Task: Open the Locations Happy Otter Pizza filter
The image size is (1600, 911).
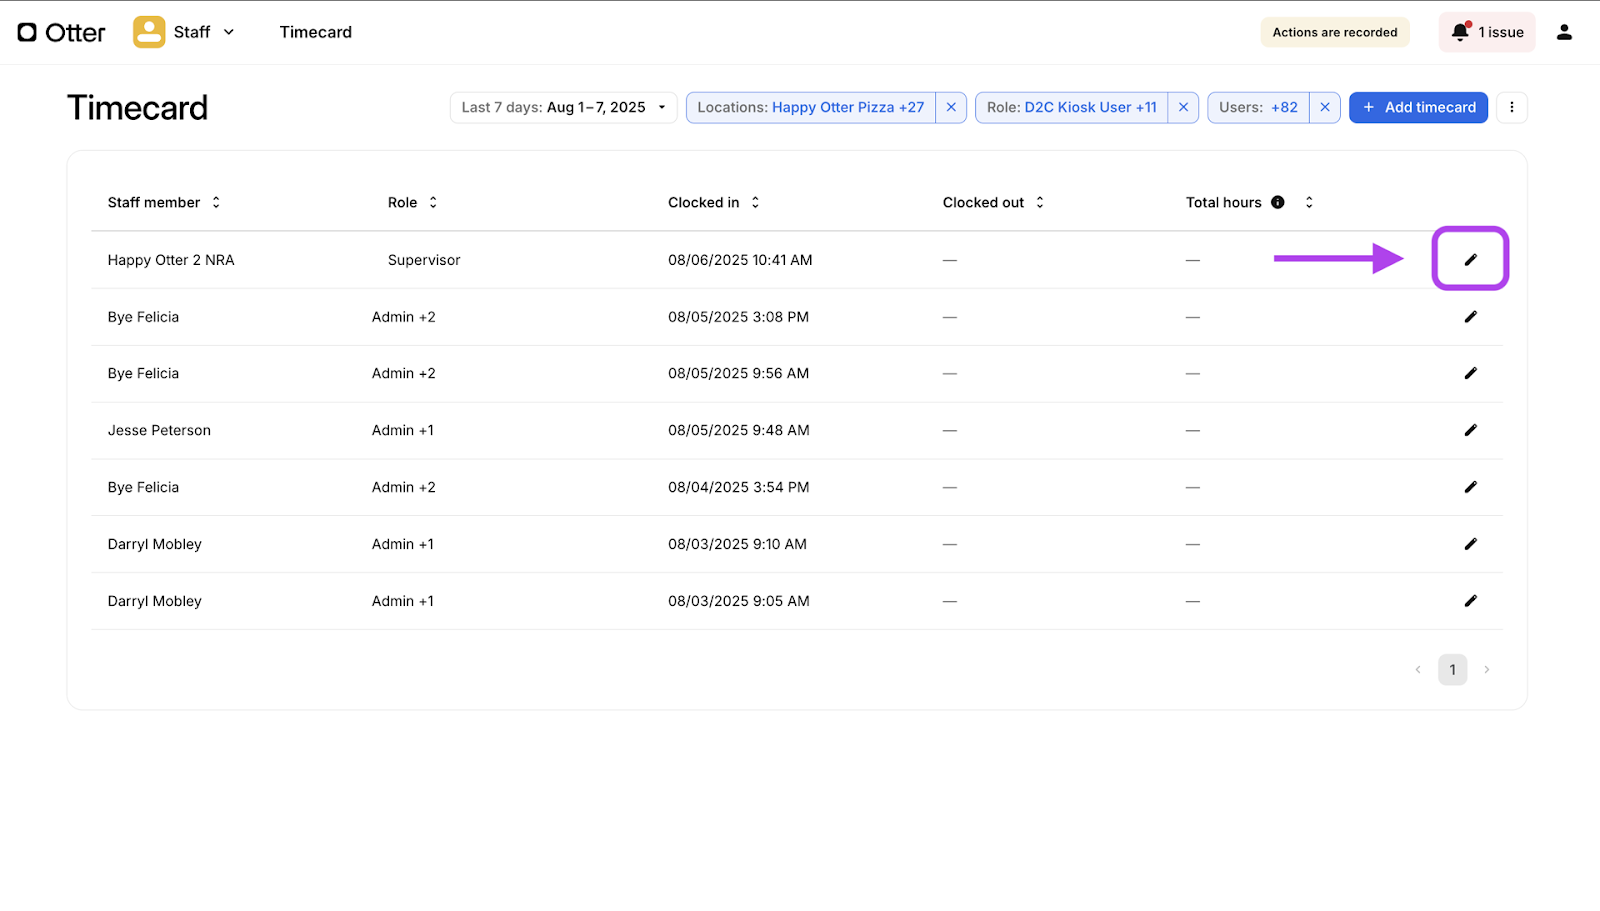Action: click(x=810, y=107)
